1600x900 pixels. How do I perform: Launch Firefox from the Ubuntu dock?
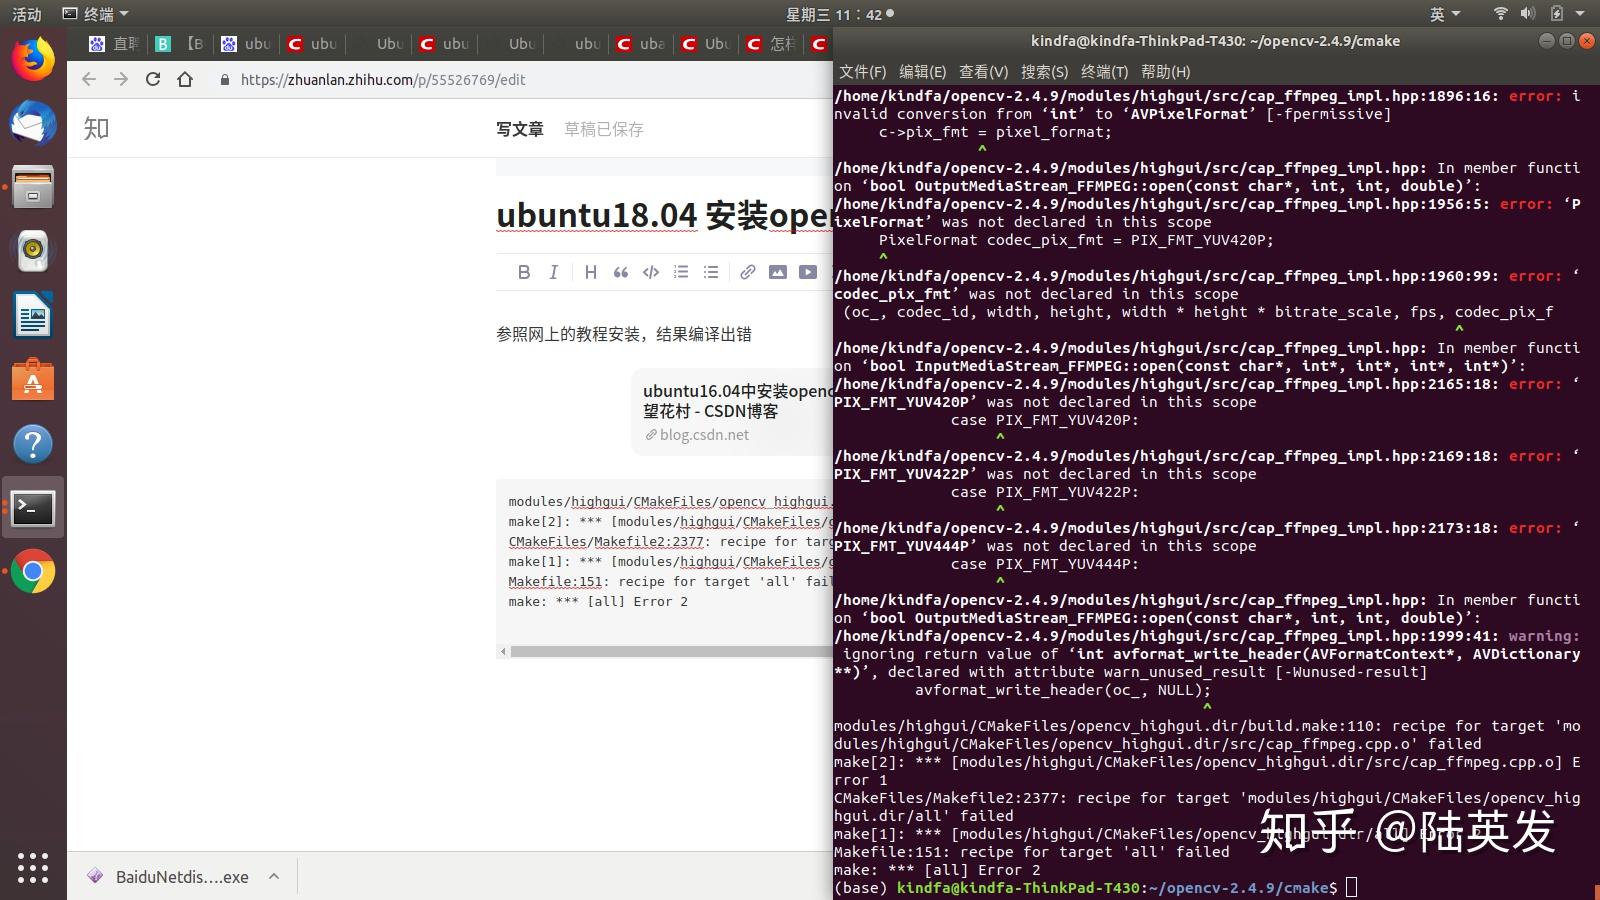click(33, 59)
